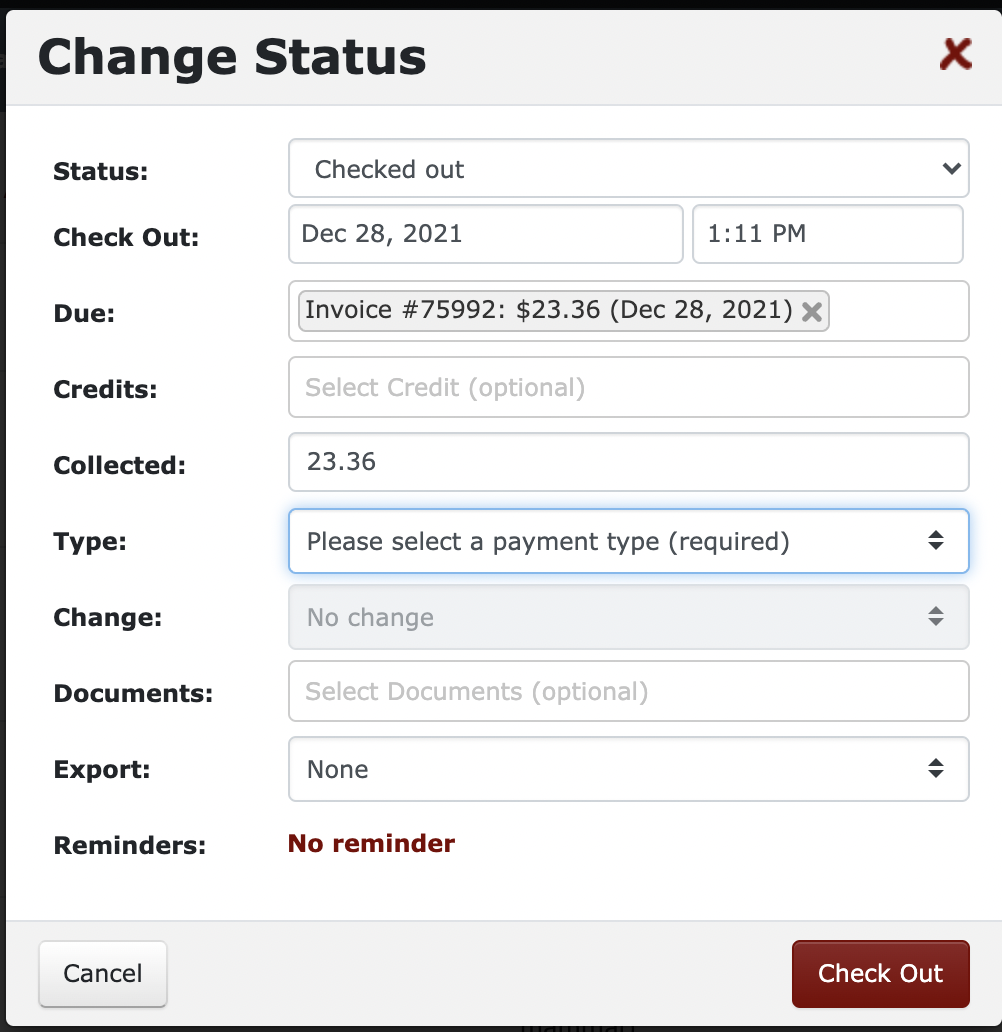This screenshot has height=1032, width=1002.
Task: Click the Cancel button
Action: pyautogui.click(x=103, y=973)
